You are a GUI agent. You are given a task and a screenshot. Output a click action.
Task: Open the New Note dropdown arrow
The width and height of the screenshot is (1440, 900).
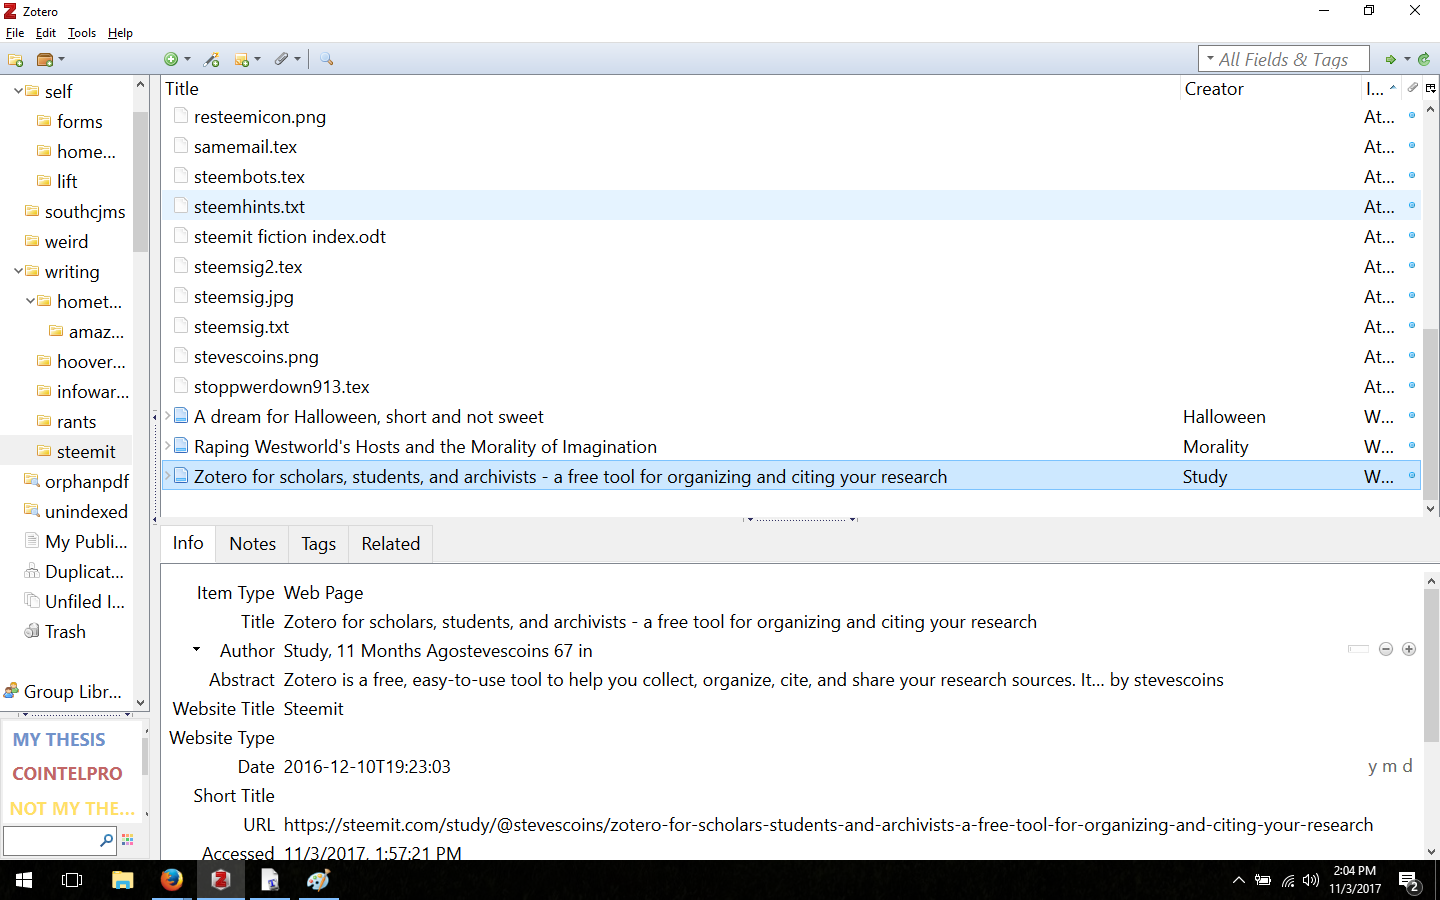(x=257, y=60)
